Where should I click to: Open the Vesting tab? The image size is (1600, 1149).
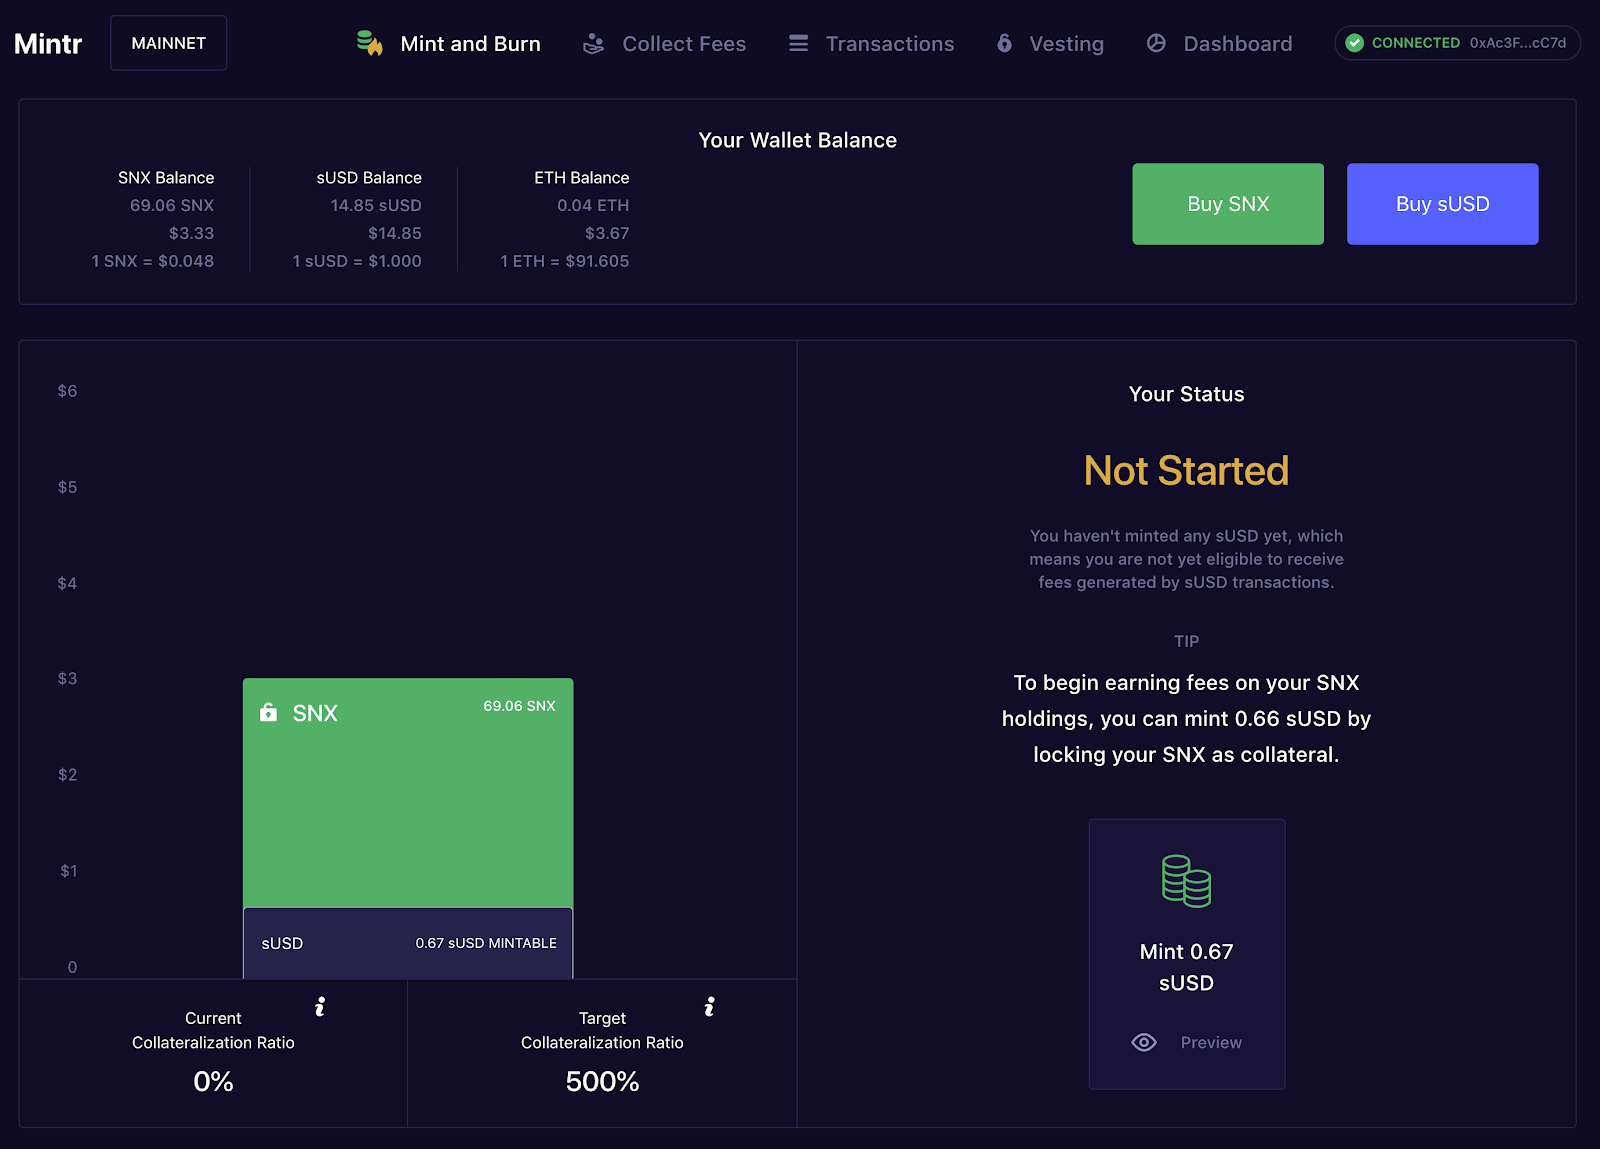coord(1050,44)
